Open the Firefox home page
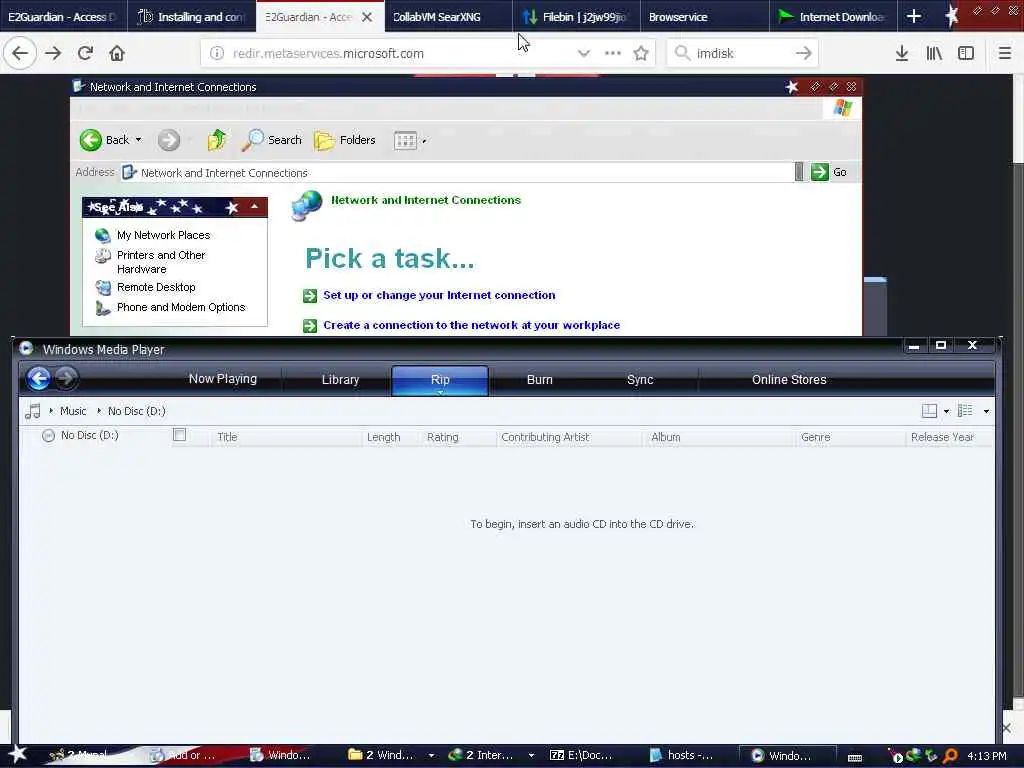The height and width of the screenshot is (768, 1024). (117, 54)
